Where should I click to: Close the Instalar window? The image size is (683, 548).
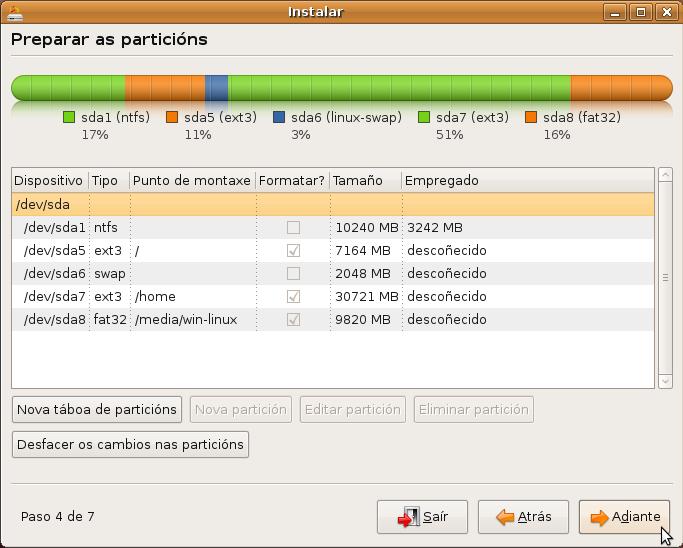point(666,12)
